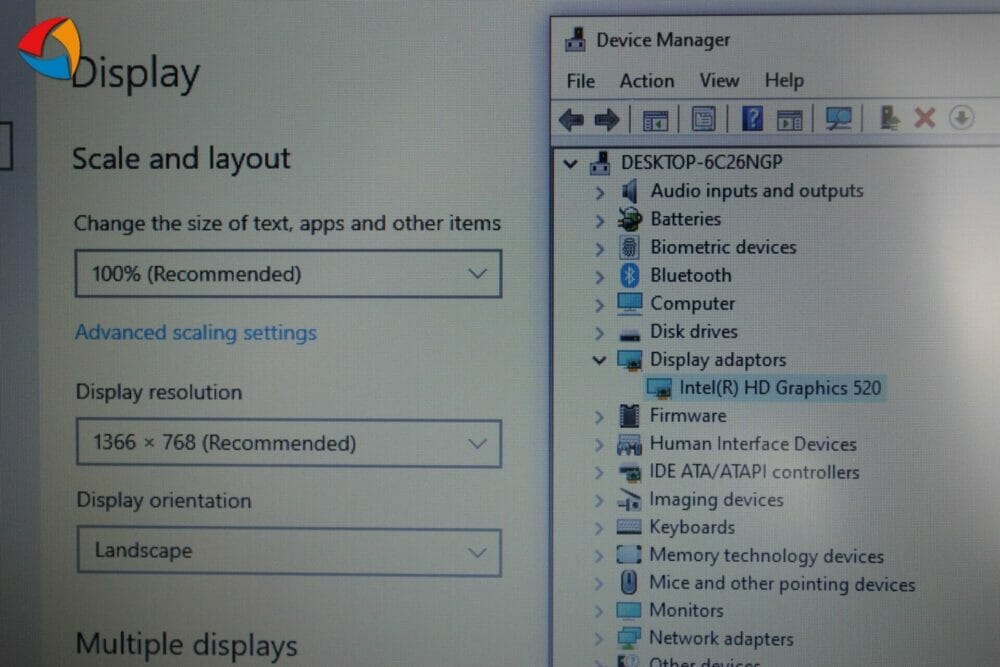Click the Properties toolbar icon

point(703,119)
